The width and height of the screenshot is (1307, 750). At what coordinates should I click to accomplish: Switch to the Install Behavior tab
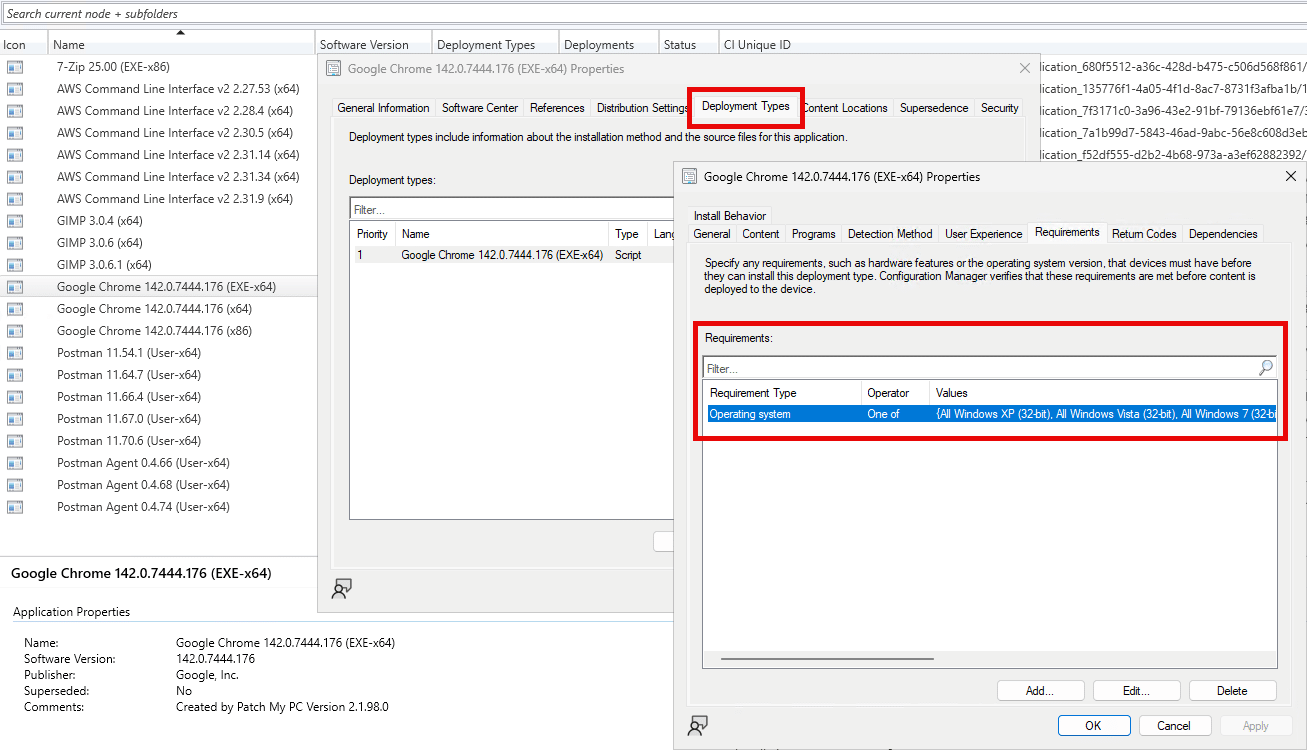[730, 215]
